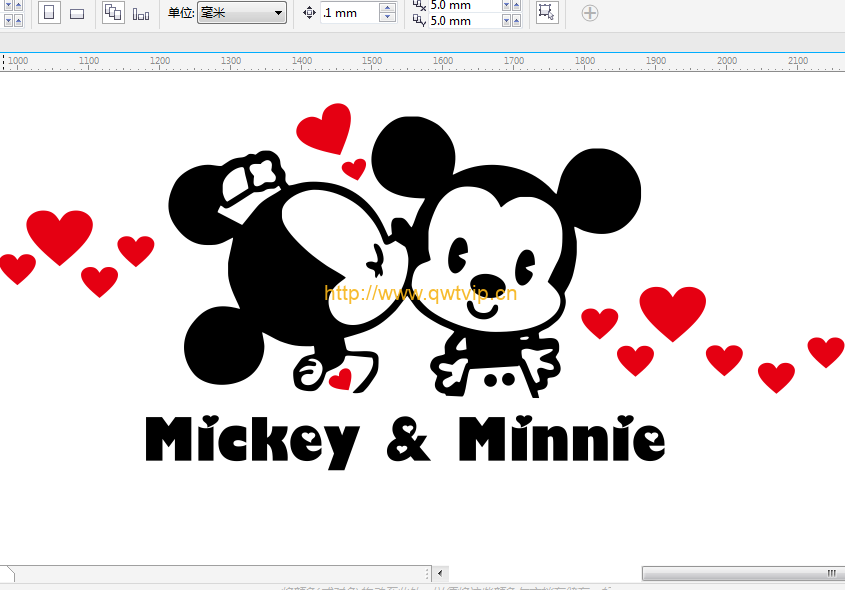Viewport: 845px width, 590px height.
Task: Select the landscape page orientation icon
Action: 77,13
